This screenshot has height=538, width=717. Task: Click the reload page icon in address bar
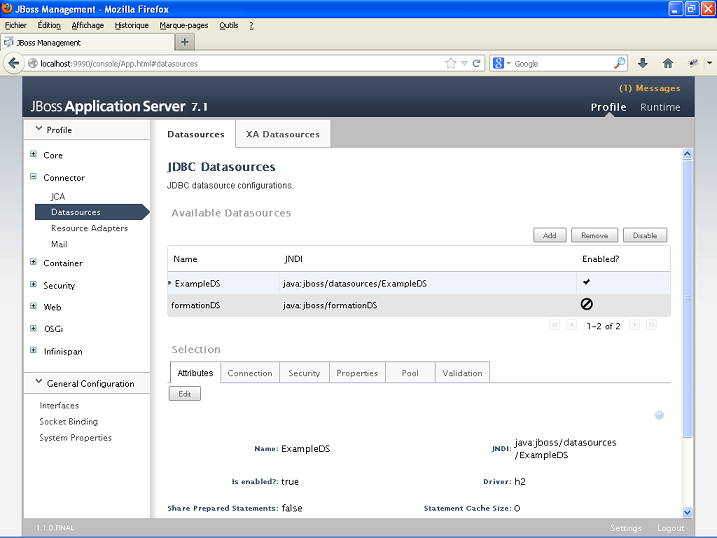click(x=477, y=63)
